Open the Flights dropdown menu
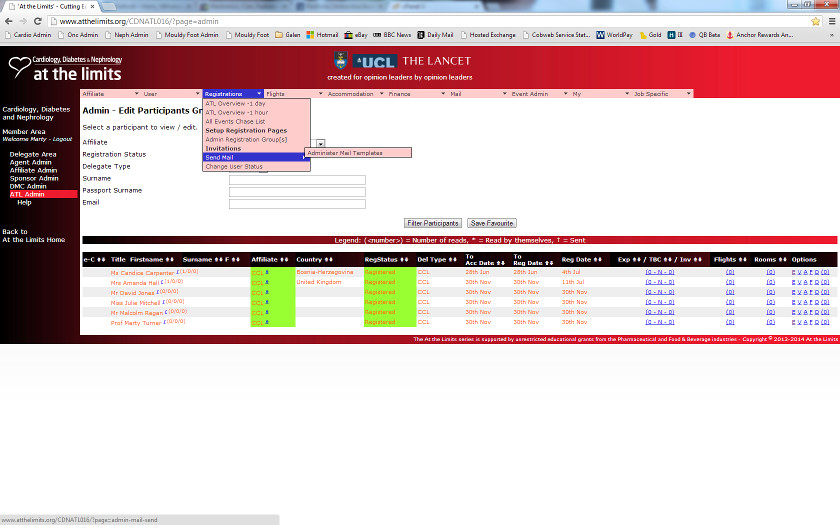Viewport: 840px width, 525px height. 294,94
